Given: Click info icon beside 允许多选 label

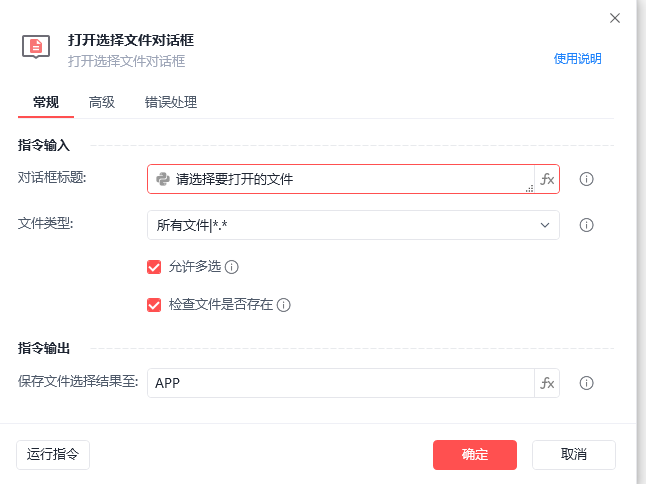Looking at the screenshot, I should coord(232,267).
